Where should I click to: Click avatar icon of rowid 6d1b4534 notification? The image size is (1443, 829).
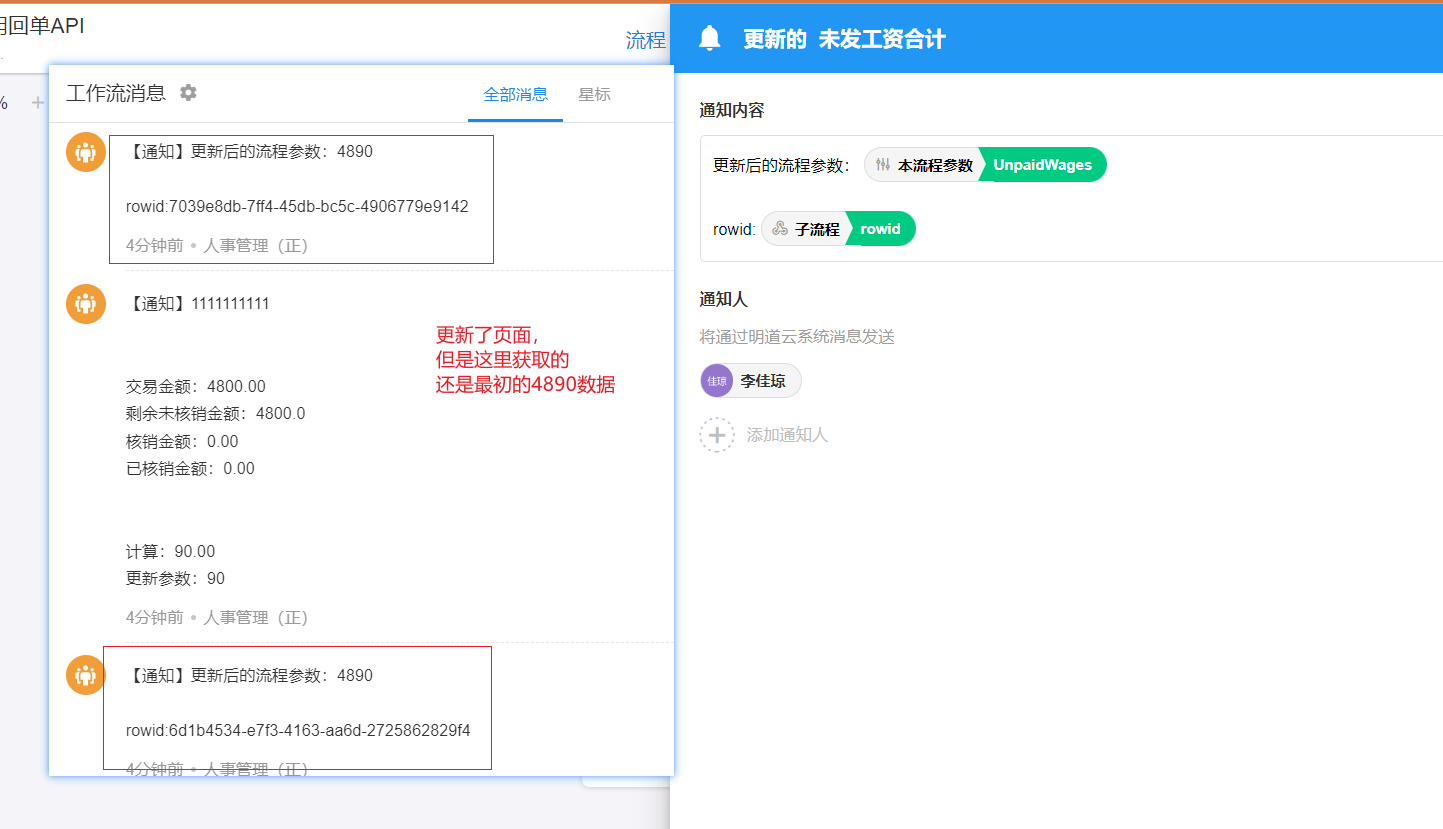[86, 675]
